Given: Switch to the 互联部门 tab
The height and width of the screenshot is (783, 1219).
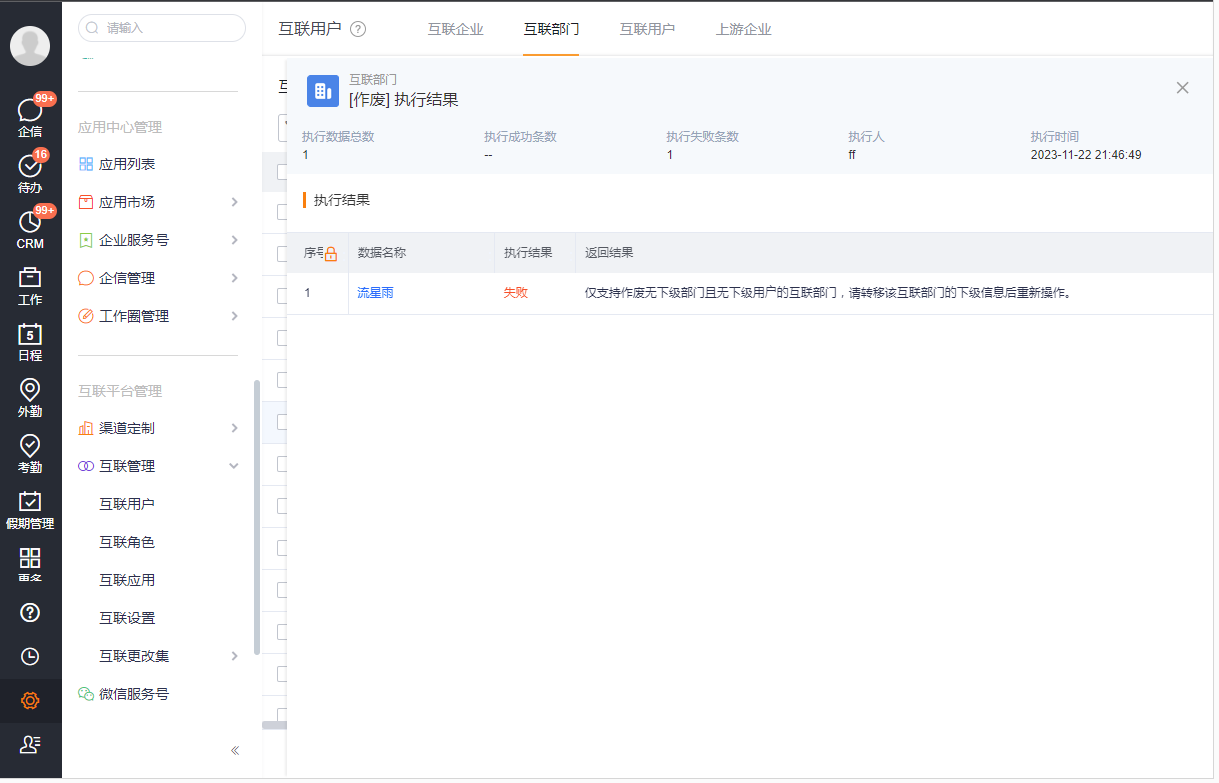Looking at the screenshot, I should [x=551, y=29].
